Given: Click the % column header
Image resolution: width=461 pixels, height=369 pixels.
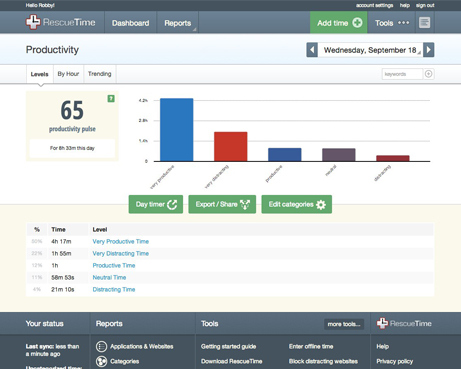Looking at the screenshot, I should 37,229.
